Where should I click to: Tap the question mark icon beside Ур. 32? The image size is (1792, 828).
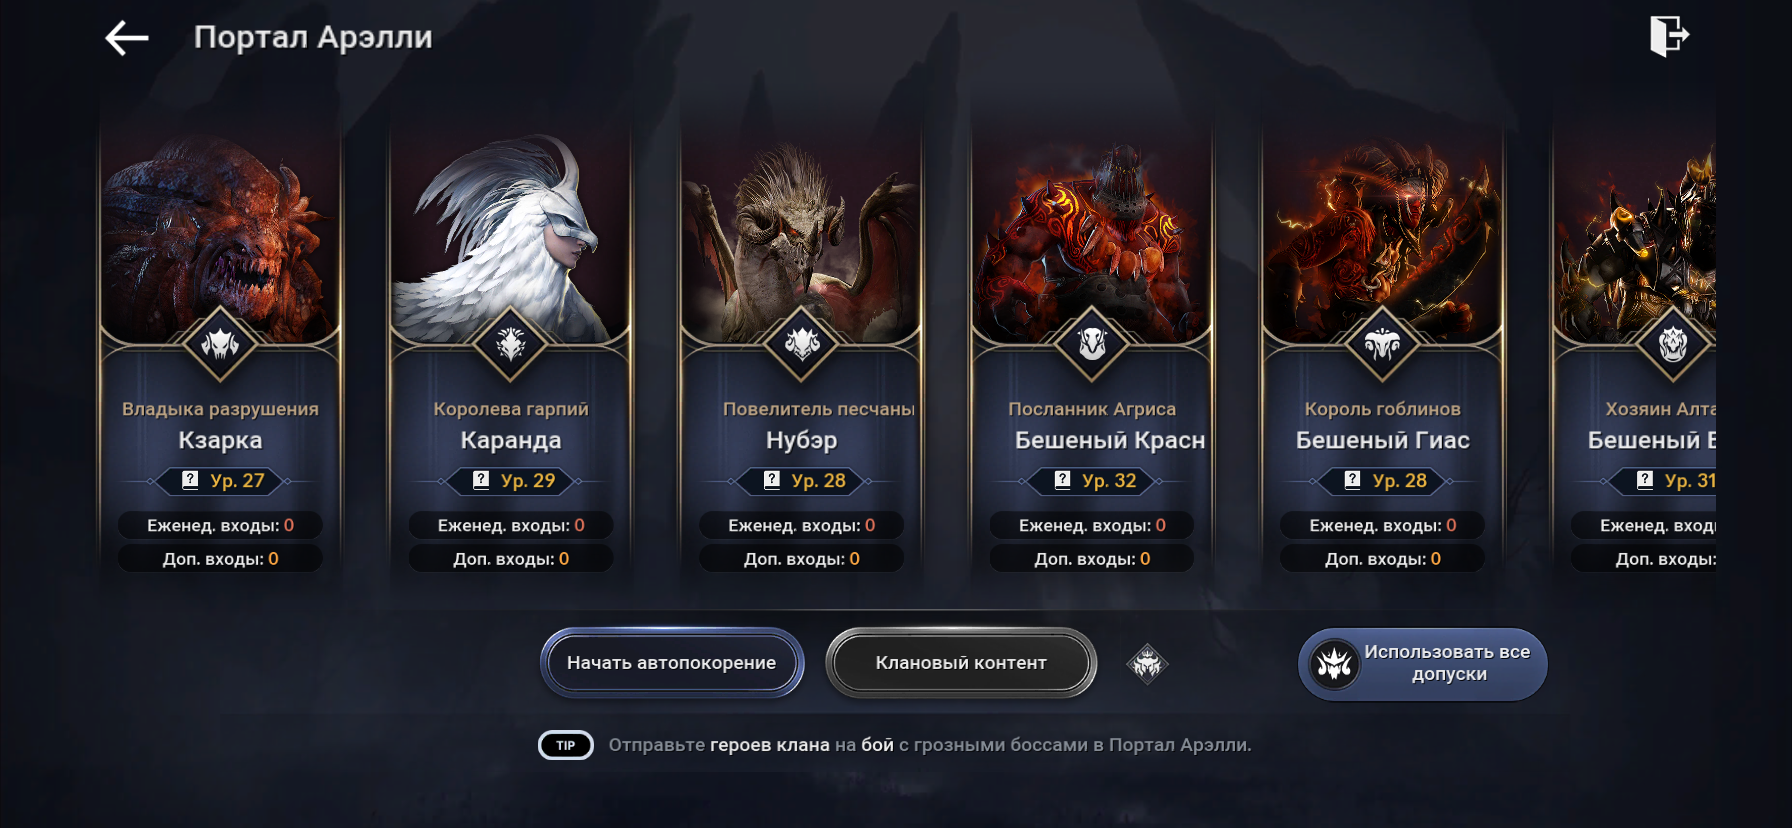point(1062,480)
